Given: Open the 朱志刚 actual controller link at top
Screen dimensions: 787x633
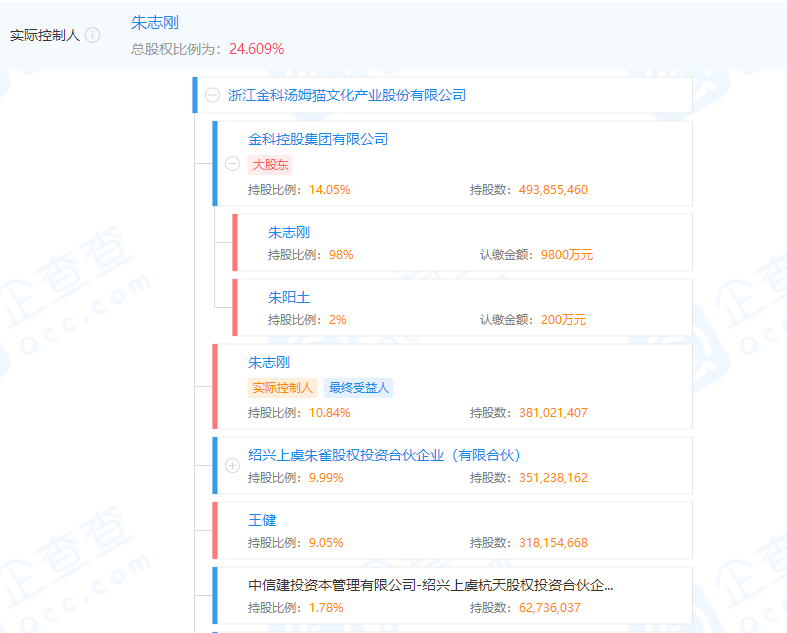Looking at the screenshot, I should coord(155,23).
